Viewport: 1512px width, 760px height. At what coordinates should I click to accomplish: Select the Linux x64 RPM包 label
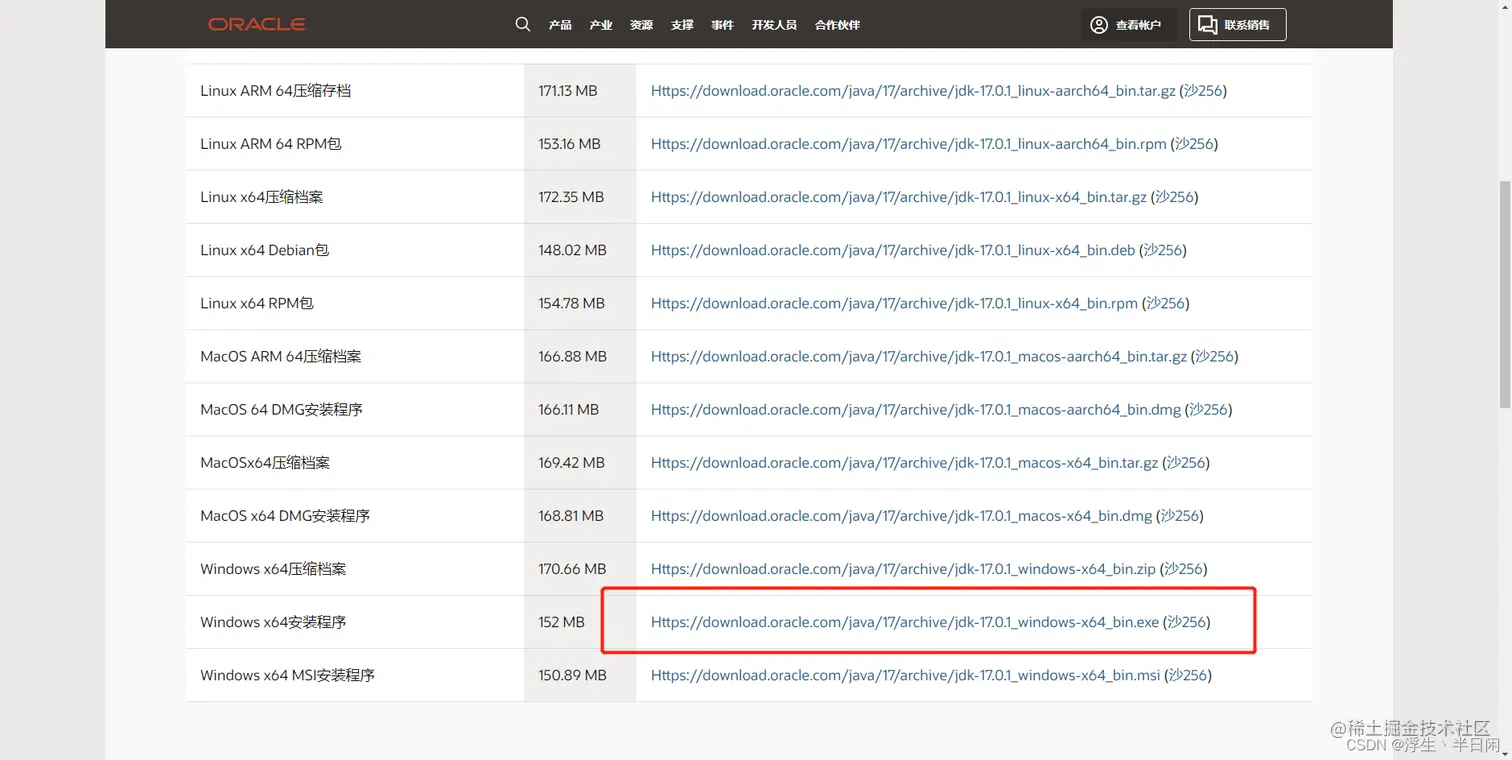[x=257, y=303]
